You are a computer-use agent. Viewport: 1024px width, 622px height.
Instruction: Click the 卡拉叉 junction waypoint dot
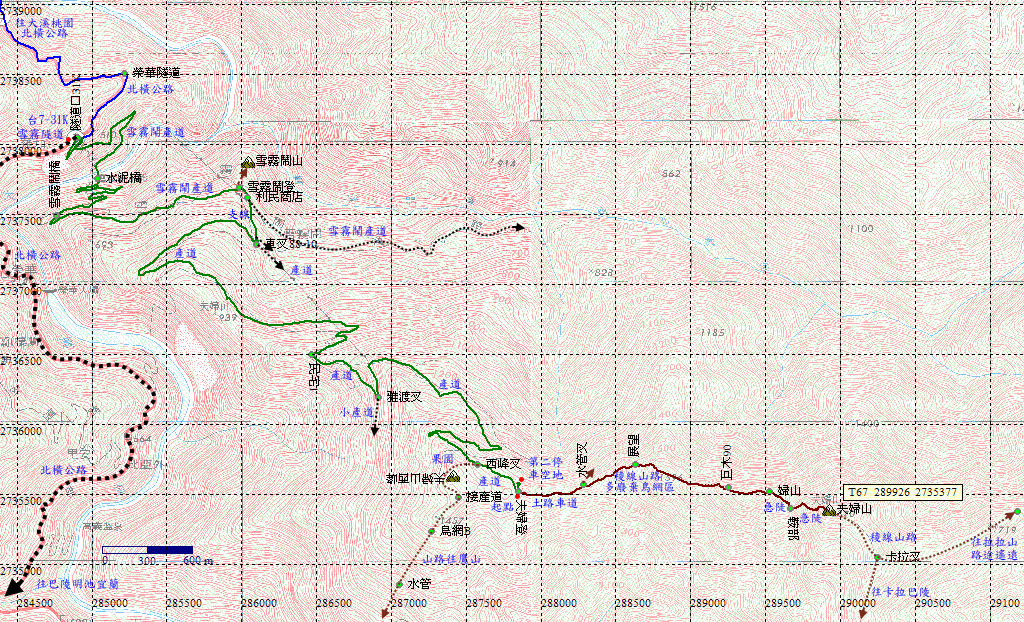tap(877, 557)
